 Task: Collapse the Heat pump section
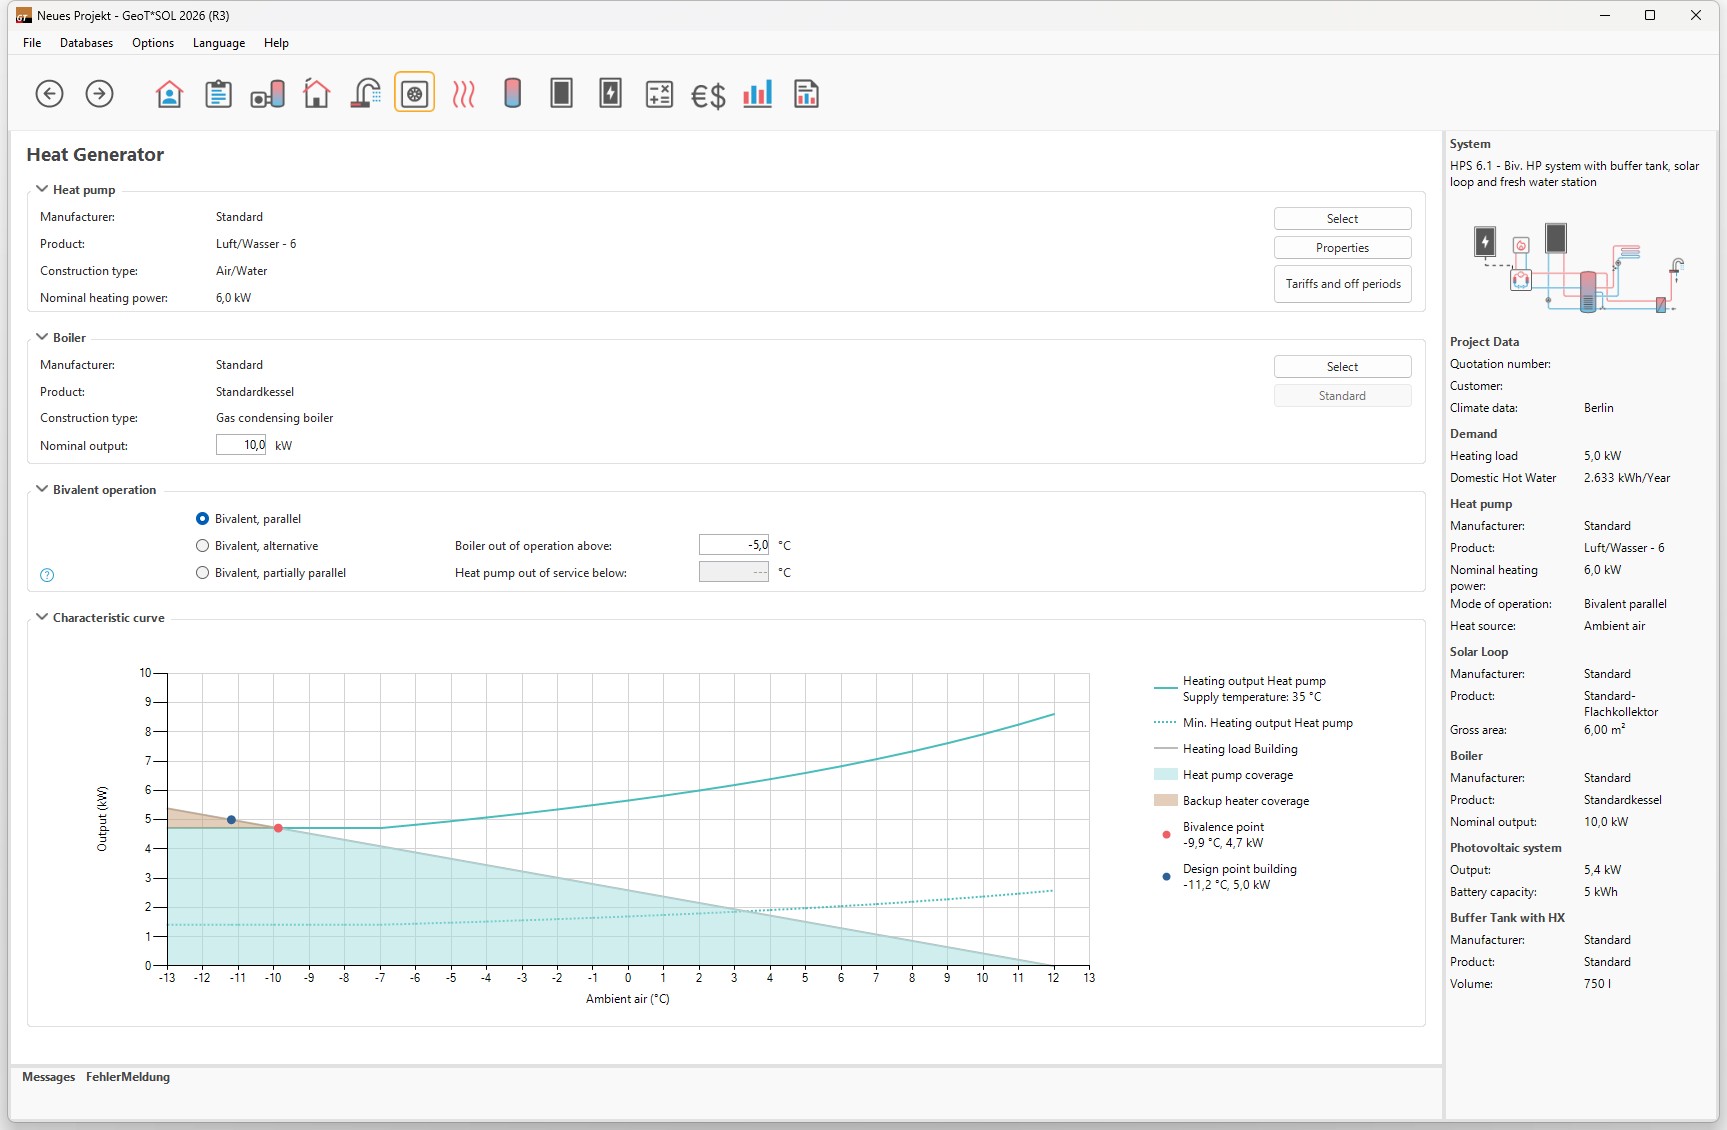click(x=42, y=189)
